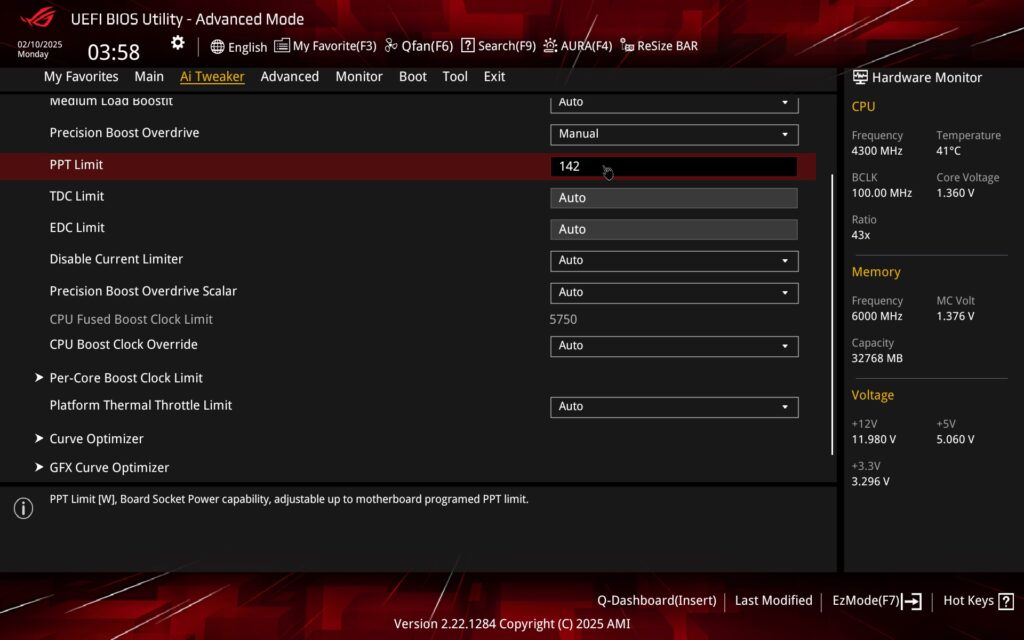Open Search(F9) question mark icon

coord(467,46)
